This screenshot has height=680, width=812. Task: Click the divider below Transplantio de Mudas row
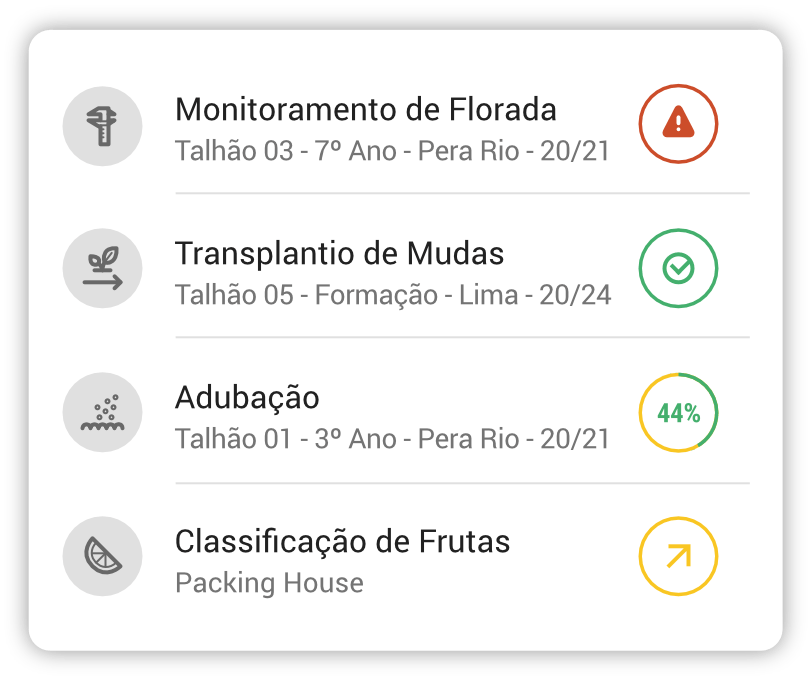462,337
